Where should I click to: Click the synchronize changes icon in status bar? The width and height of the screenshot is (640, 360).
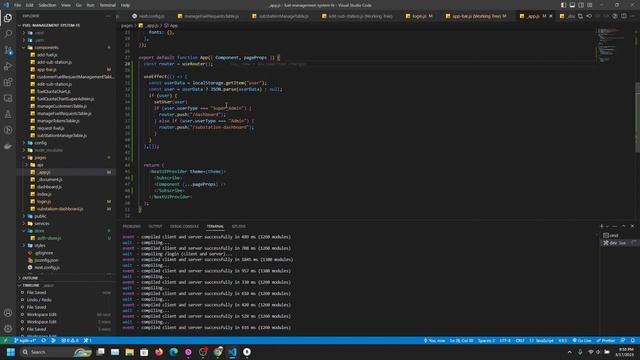(44, 340)
